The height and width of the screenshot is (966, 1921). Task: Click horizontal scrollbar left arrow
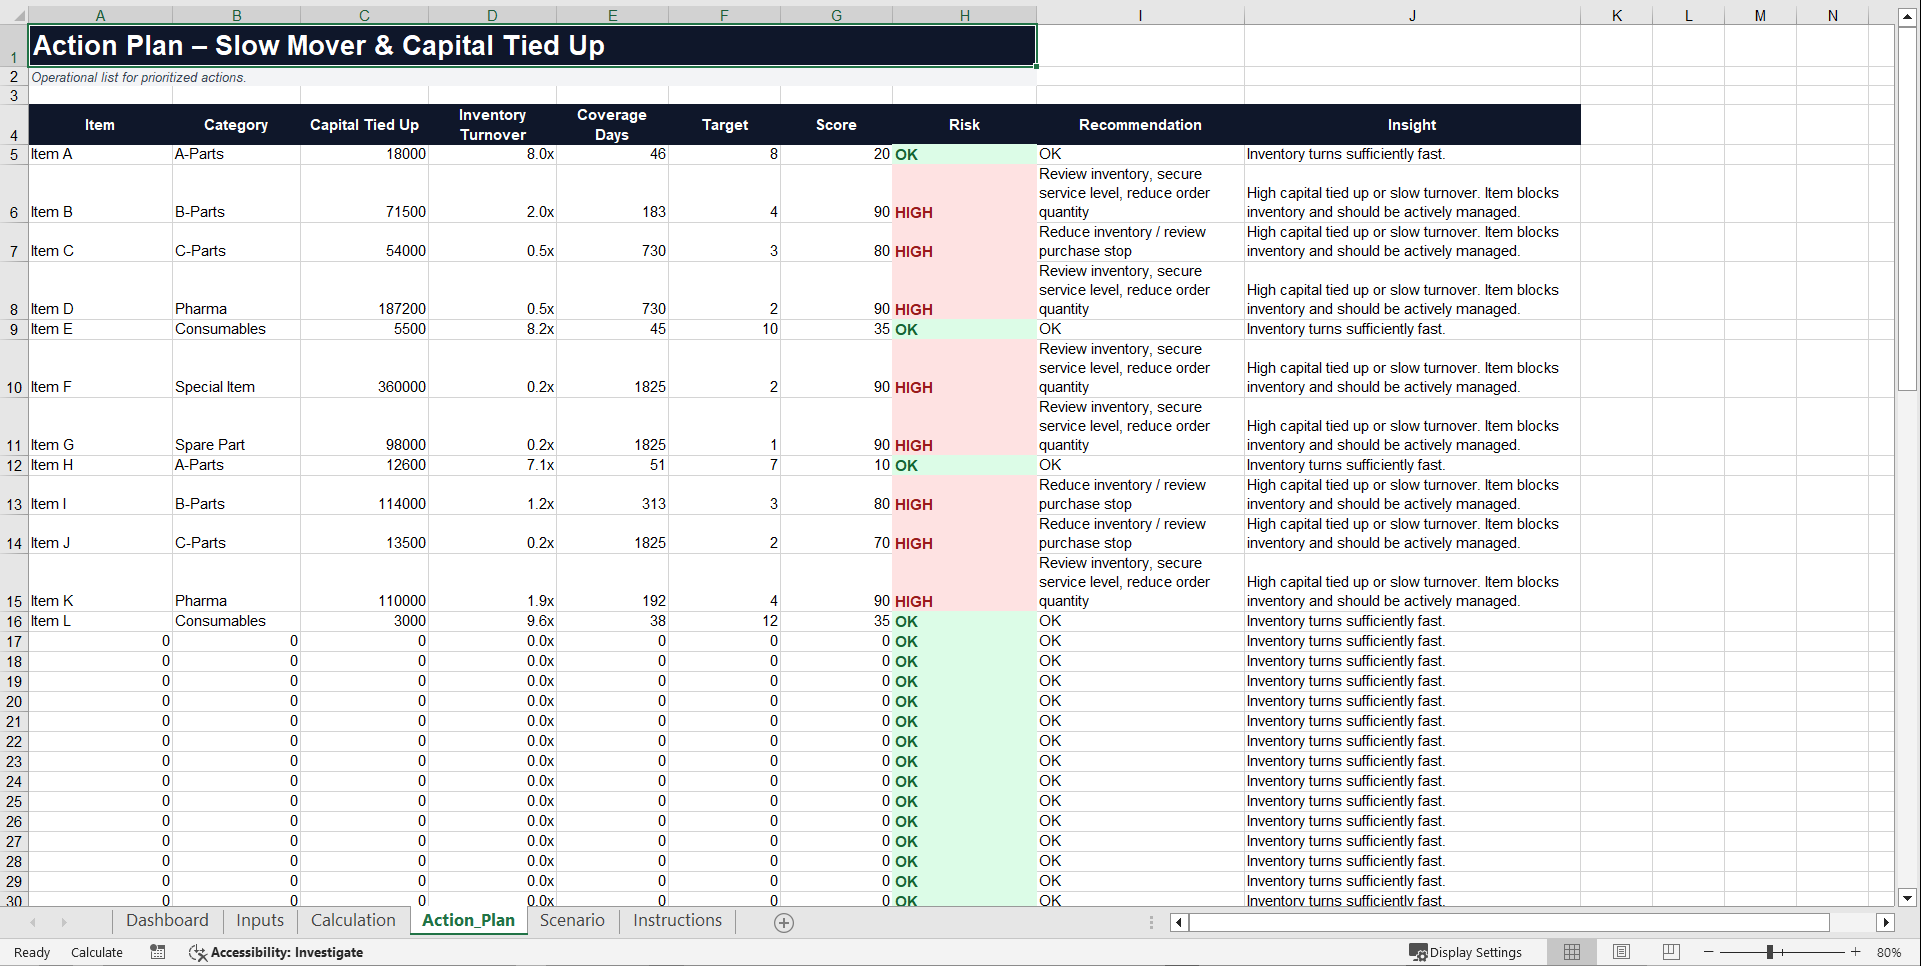[x=1179, y=923]
